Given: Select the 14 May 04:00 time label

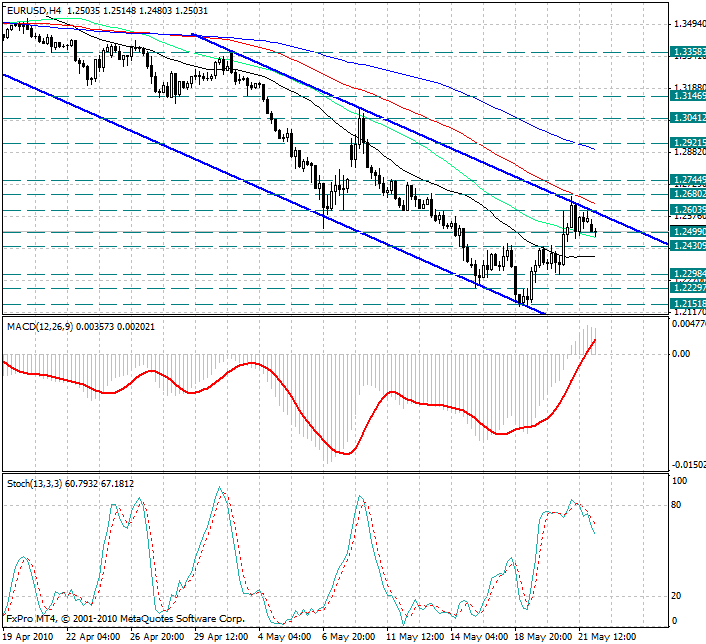Looking at the screenshot, I should (x=479, y=637).
